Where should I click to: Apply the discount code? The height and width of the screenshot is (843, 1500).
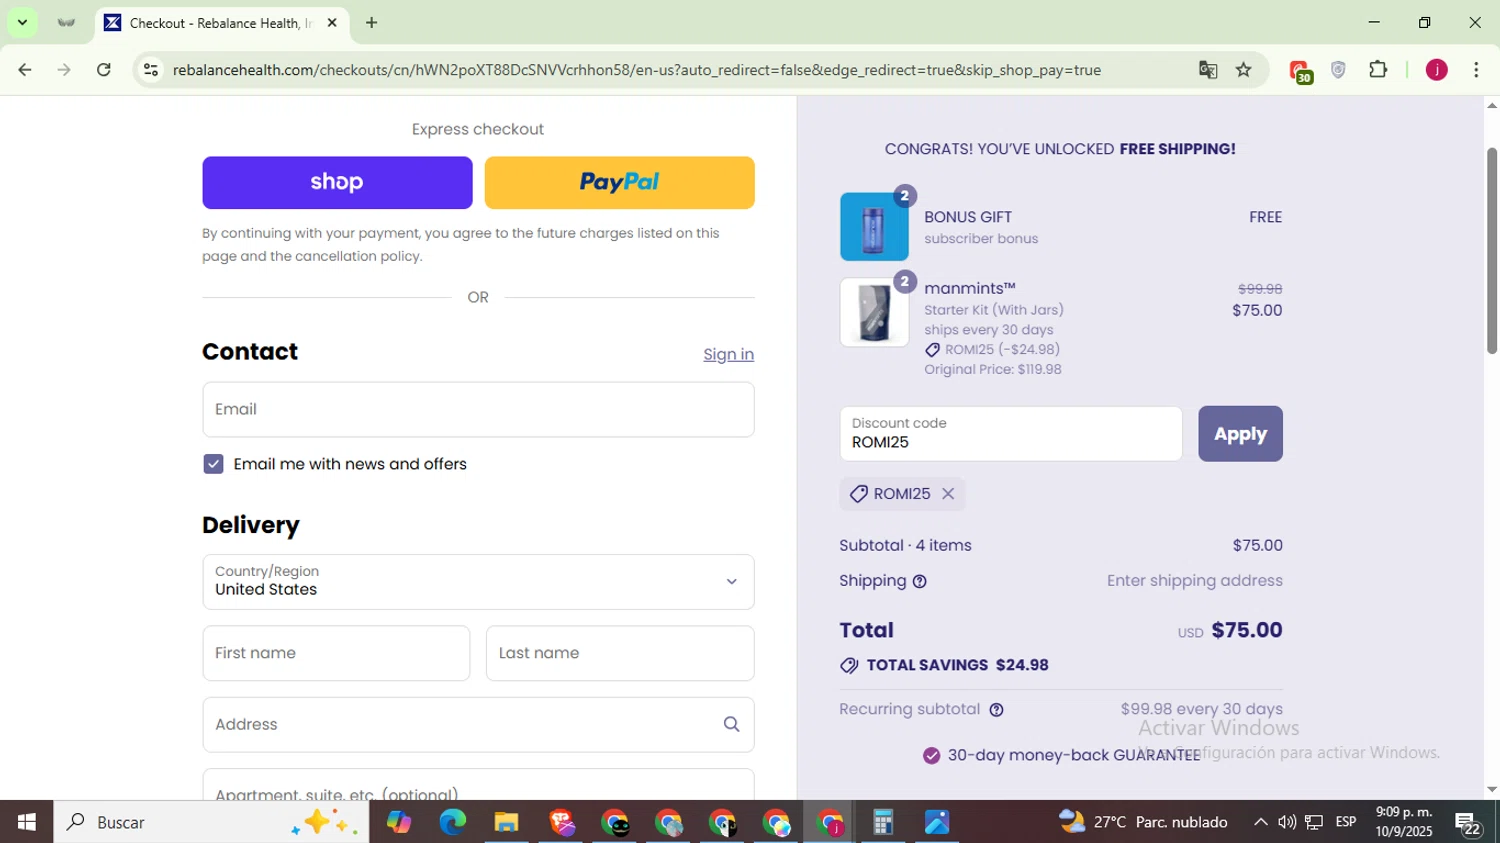pos(1240,434)
